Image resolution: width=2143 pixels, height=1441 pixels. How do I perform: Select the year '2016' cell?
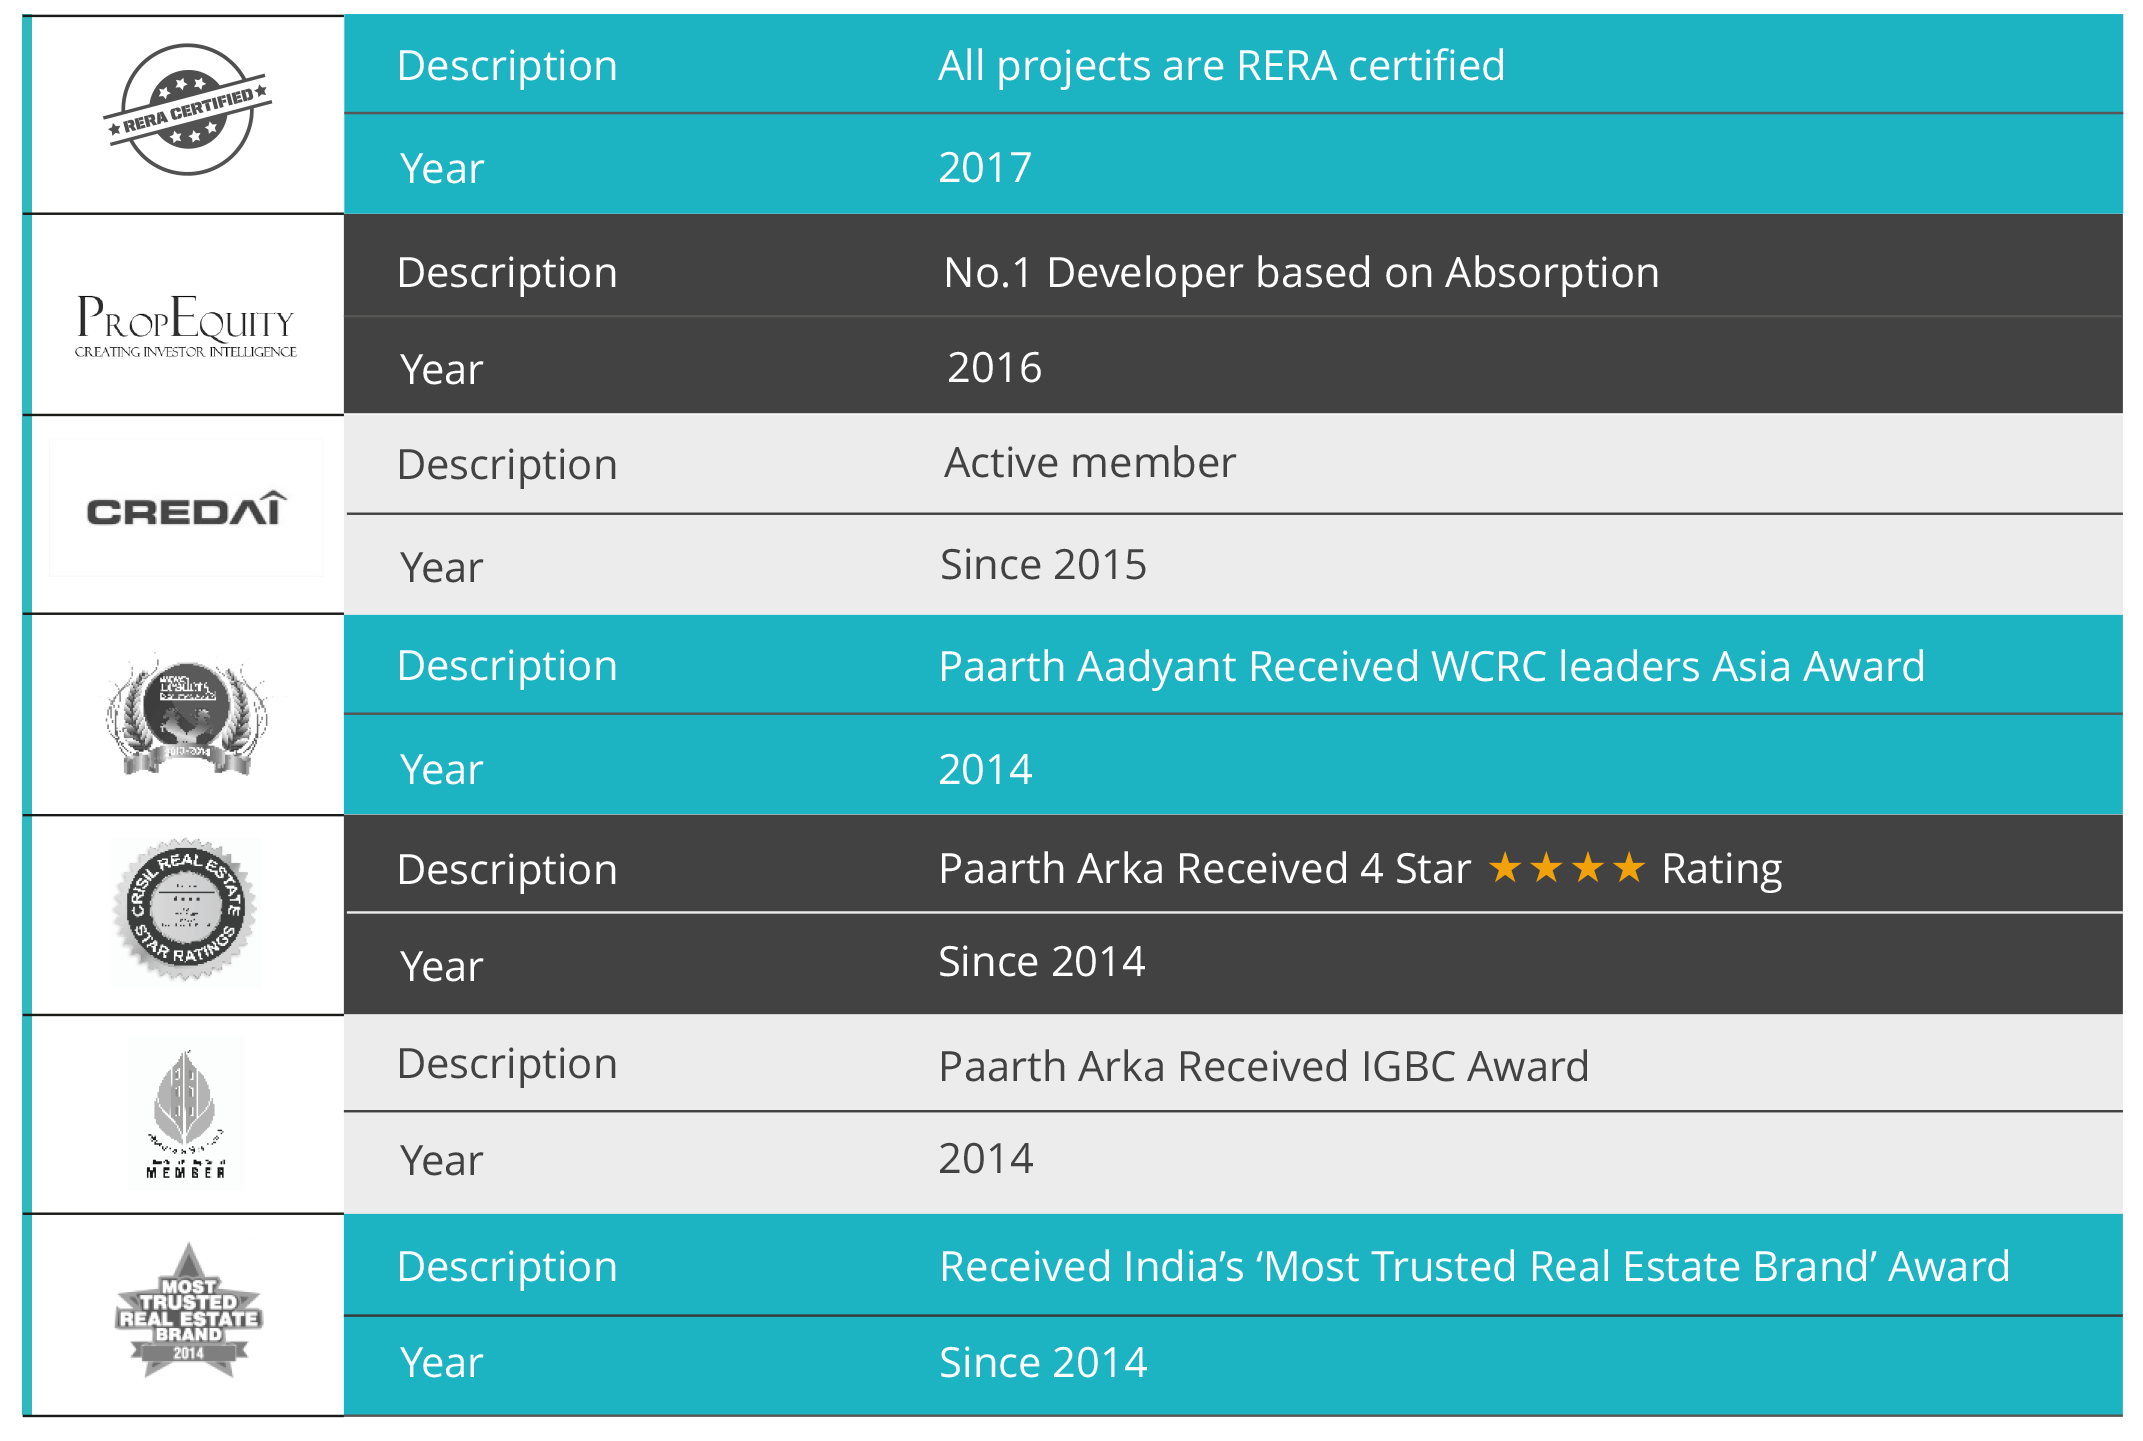(x=994, y=368)
